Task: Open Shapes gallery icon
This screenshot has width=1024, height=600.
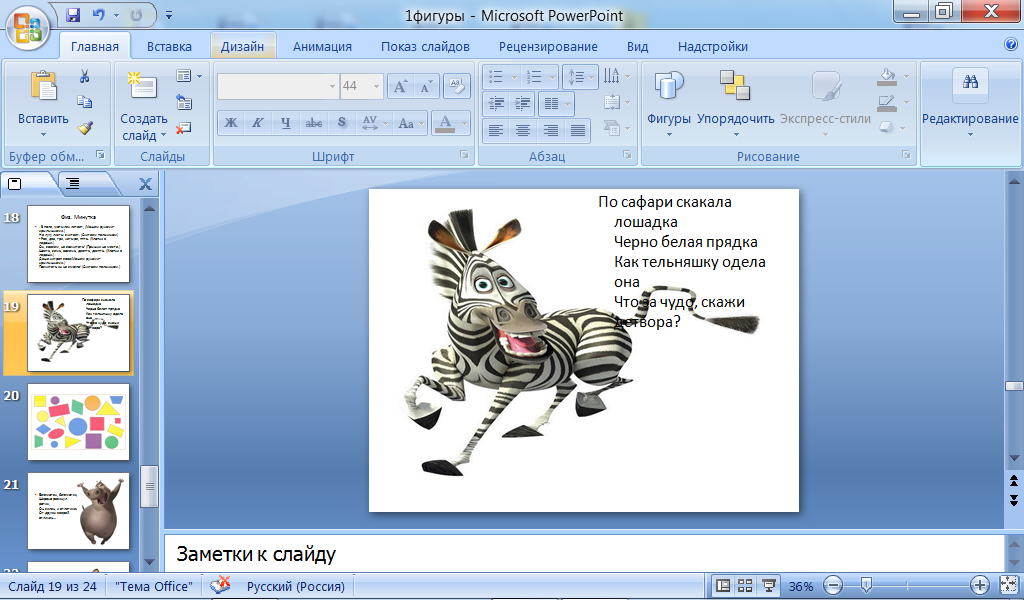Action: [669, 86]
